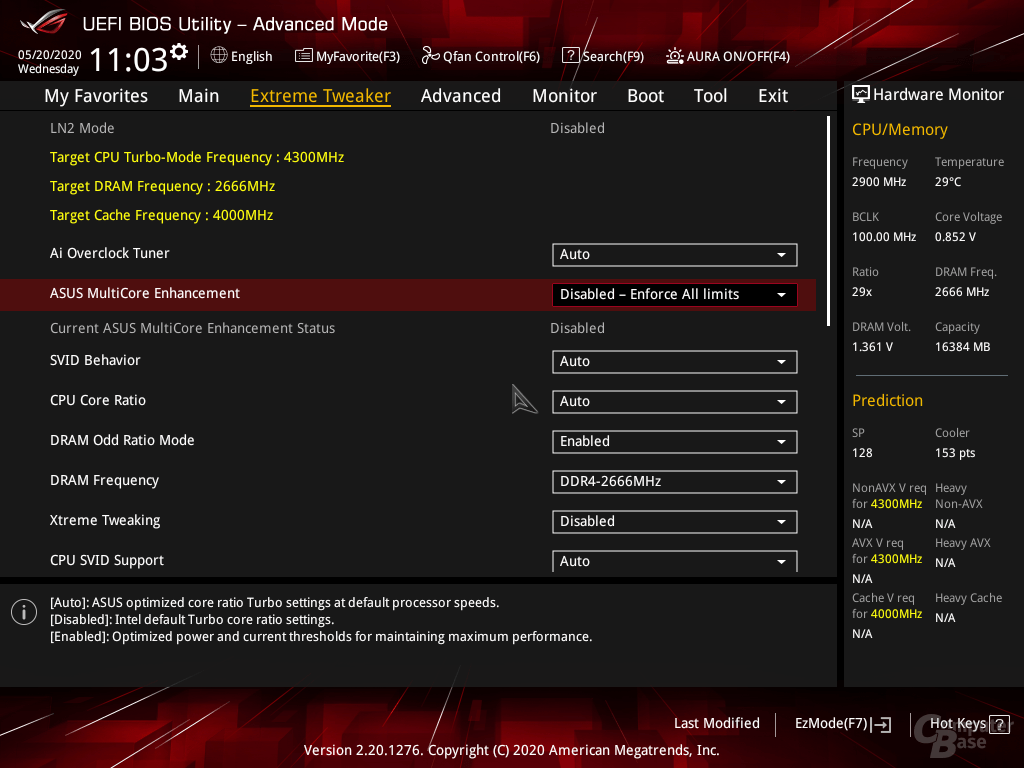Click the 153 pts cooler score

955,453
